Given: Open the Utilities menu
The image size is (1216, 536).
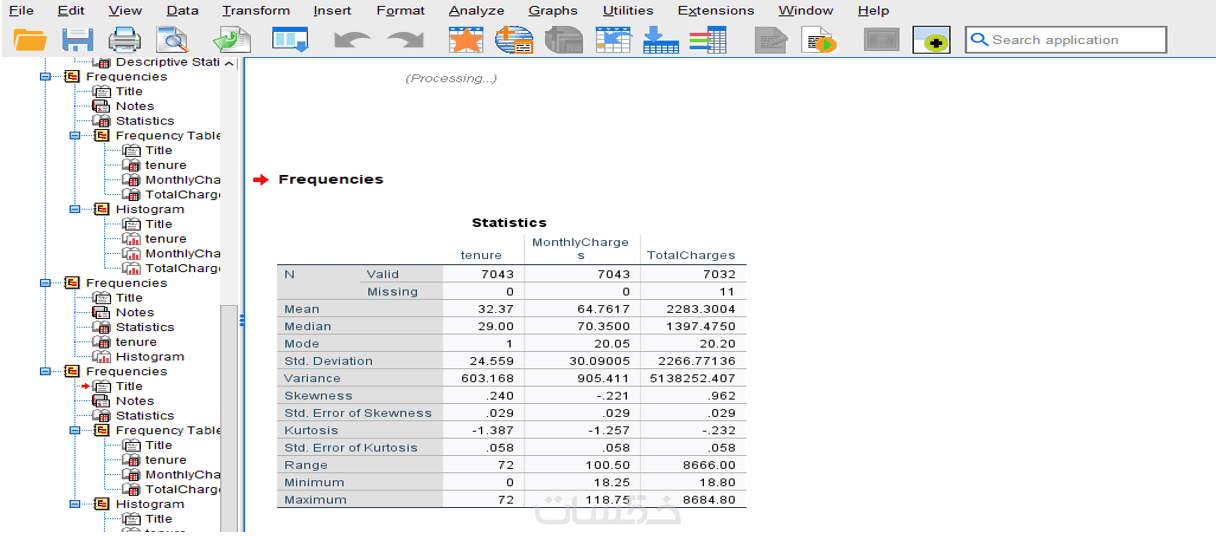Looking at the screenshot, I should click(x=628, y=11).
